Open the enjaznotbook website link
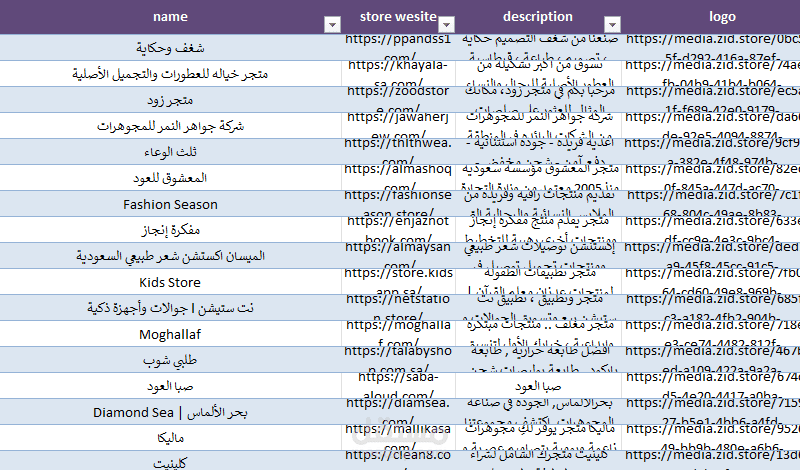The height and width of the screenshot is (470, 800). click(398, 230)
